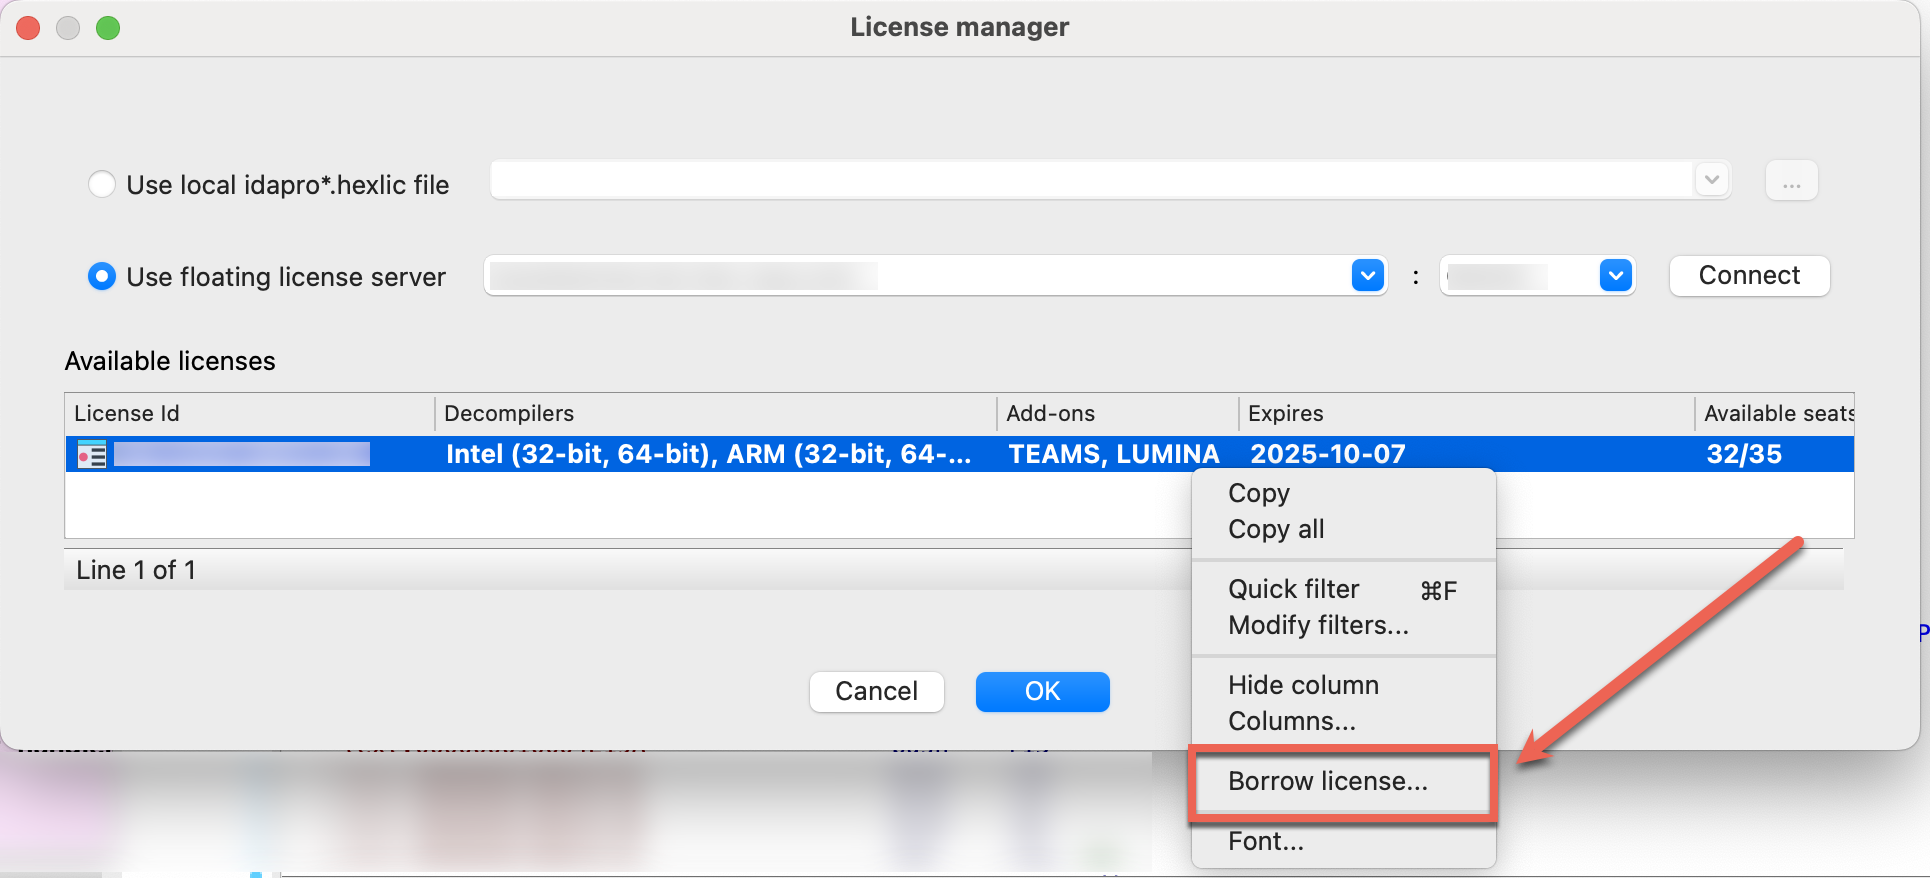Select 'Use floating license server' radio button
The image size is (1930, 882).
pos(102,277)
